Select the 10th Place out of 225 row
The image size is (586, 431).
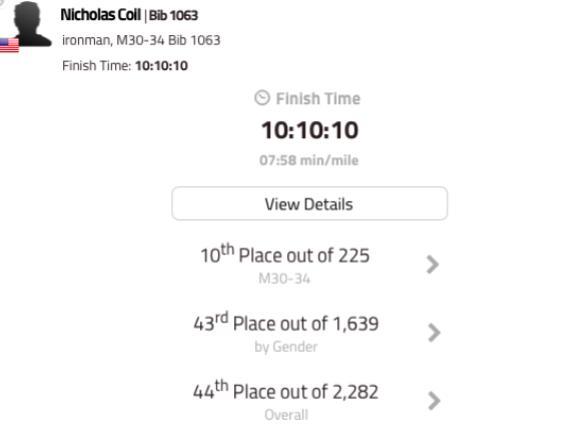pyautogui.click(x=309, y=264)
